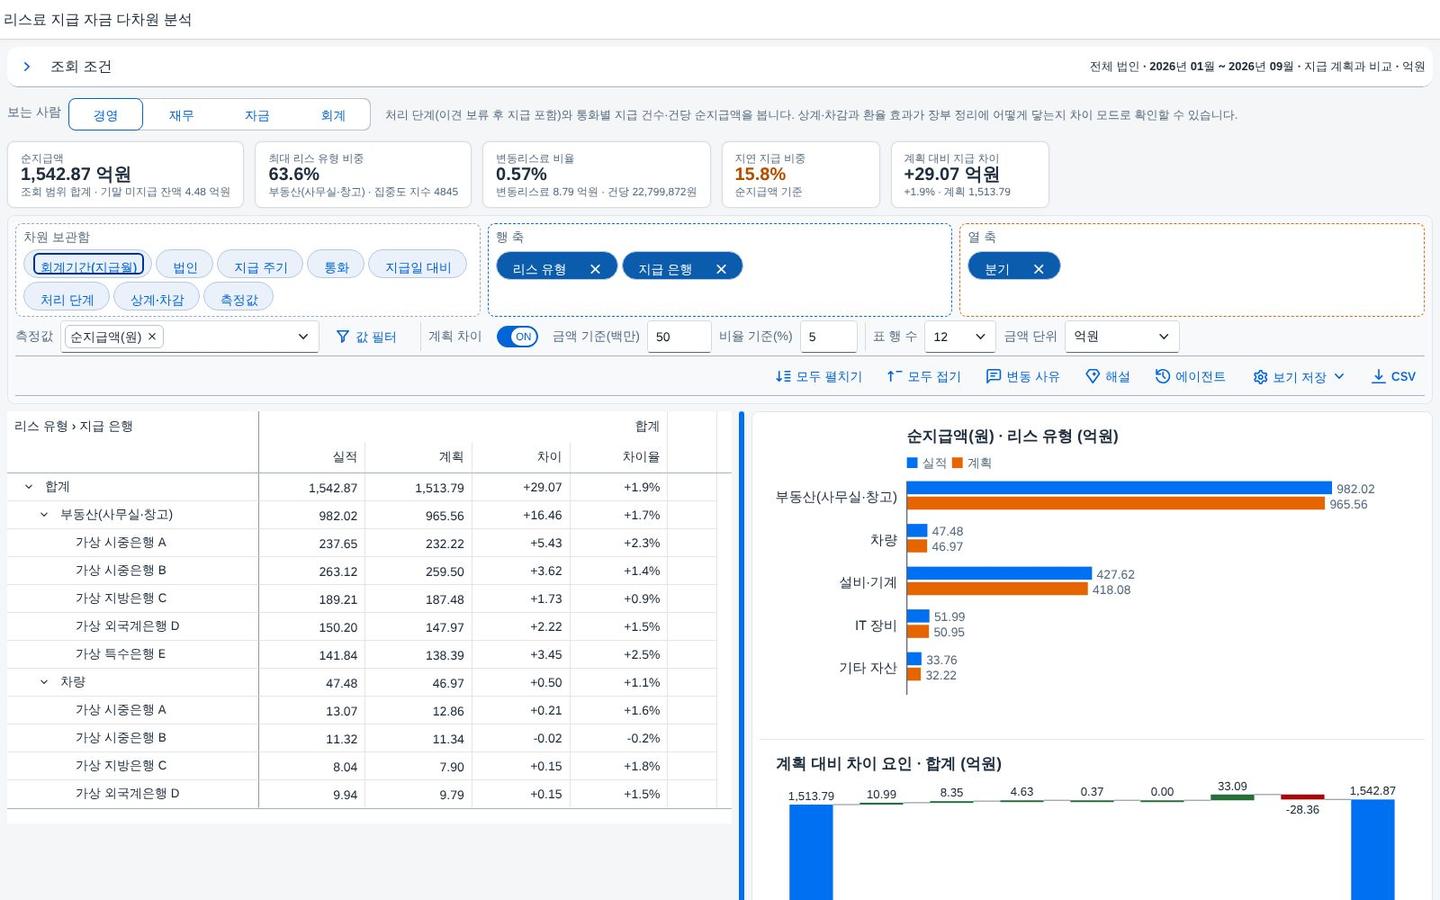Open 해설 commentary icon
The height and width of the screenshot is (900, 1440).
(x=1092, y=377)
